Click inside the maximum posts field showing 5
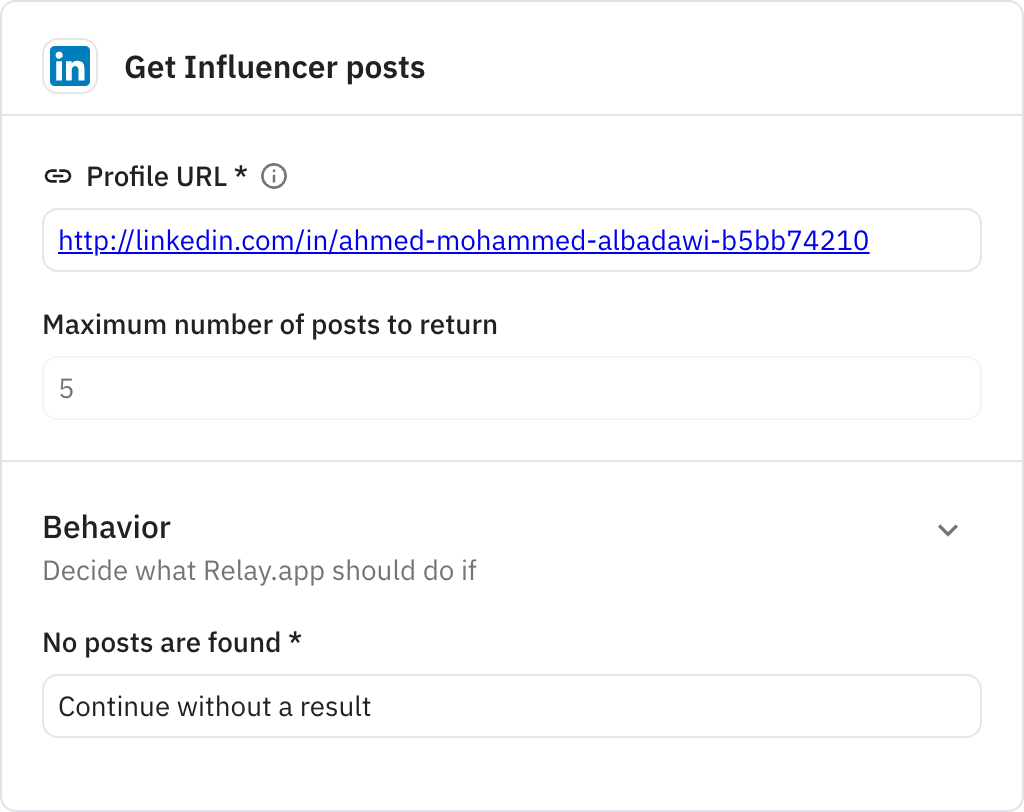Image resolution: width=1024 pixels, height=812 pixels. point(512,388)
